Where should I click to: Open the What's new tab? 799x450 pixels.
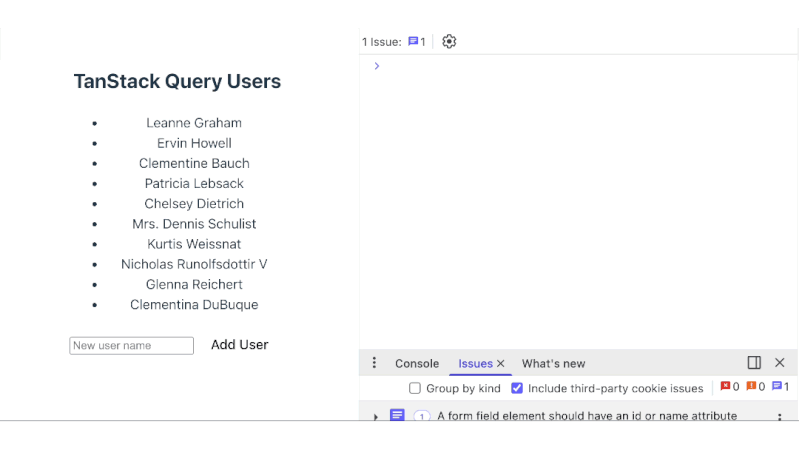[x=553, y=364]
